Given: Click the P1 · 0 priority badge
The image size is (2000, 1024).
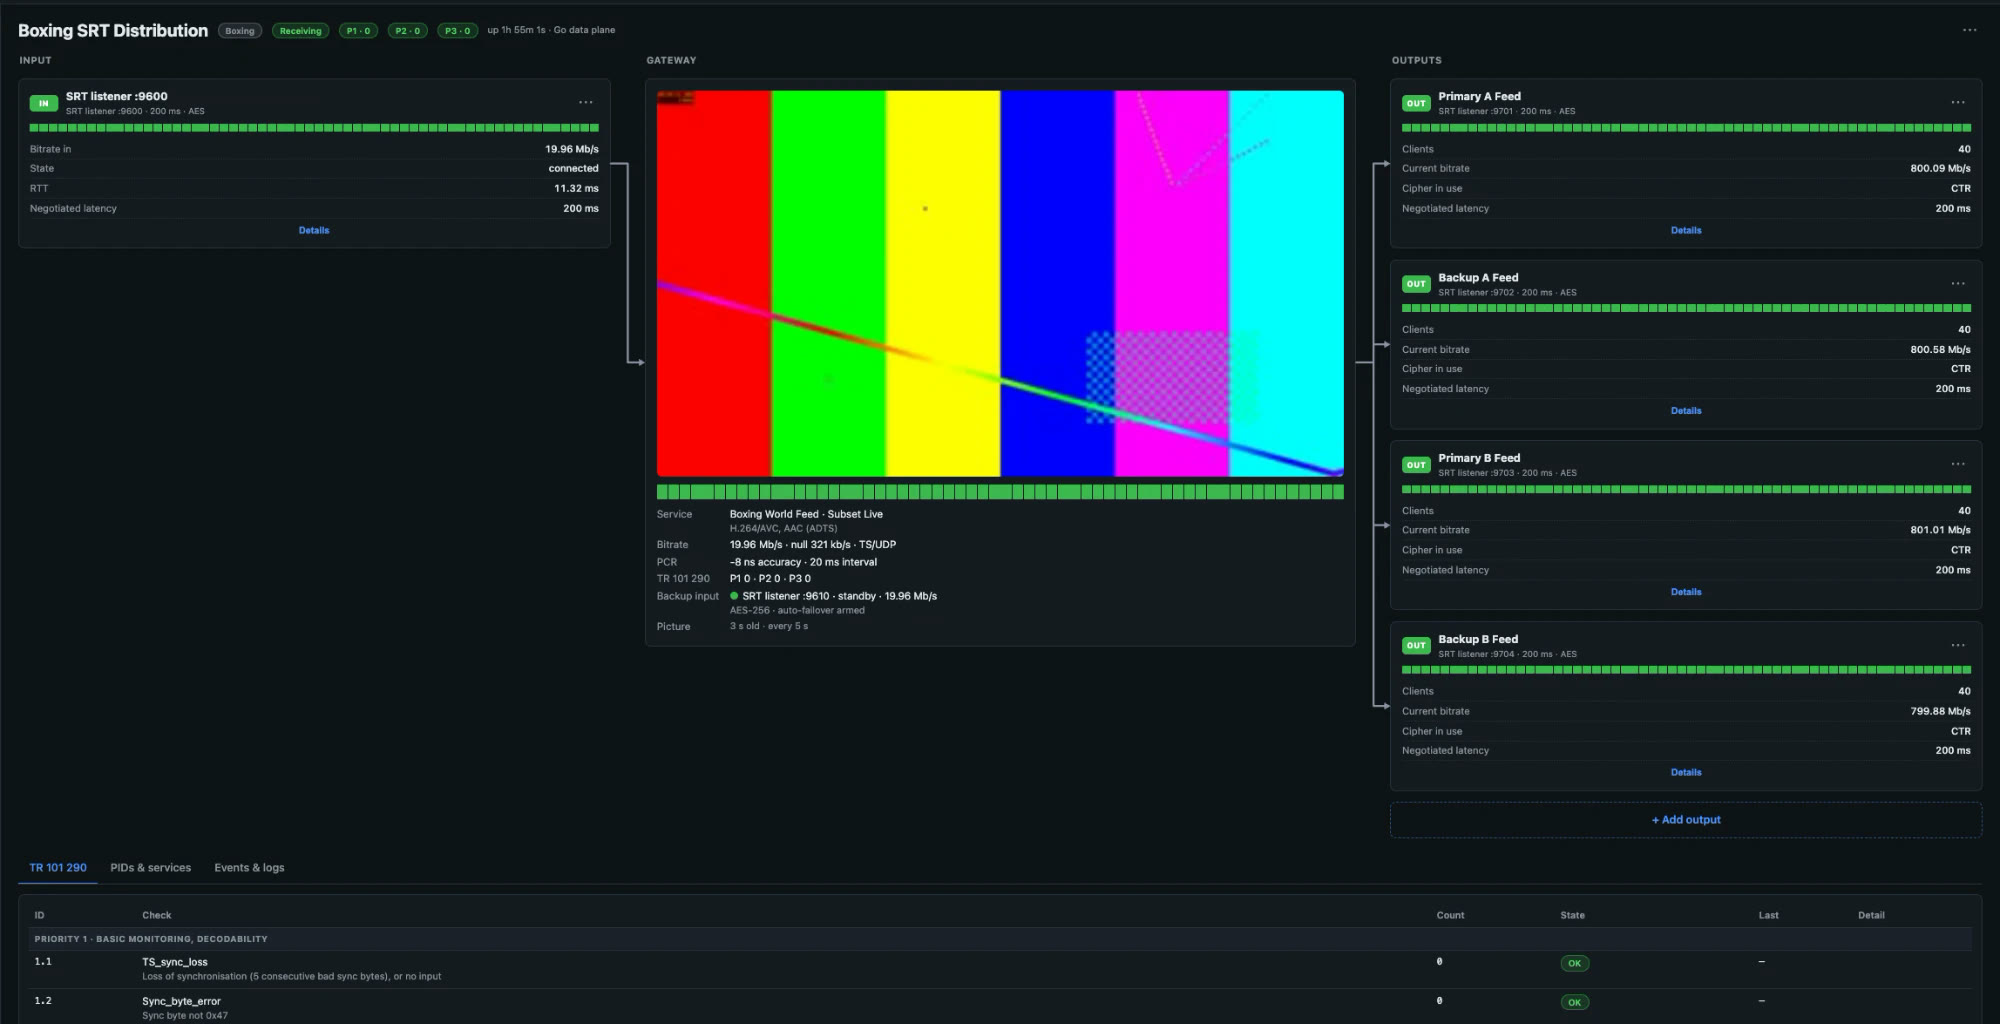Looking at the screenshot, I should tap(359, 31).
